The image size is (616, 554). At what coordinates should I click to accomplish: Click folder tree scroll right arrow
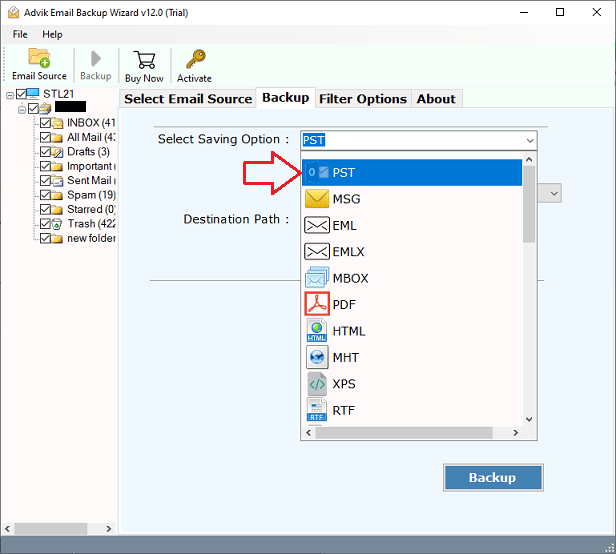click(108, 529)
